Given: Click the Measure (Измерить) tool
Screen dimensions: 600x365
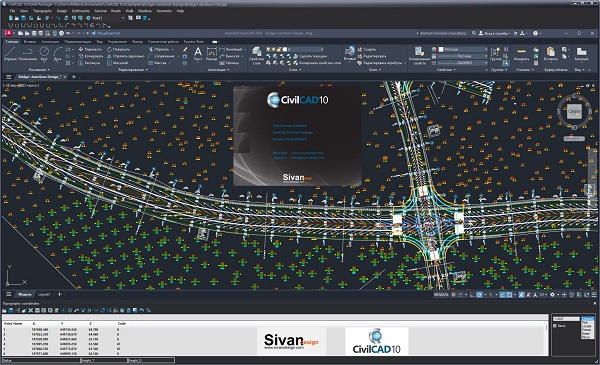Looking at the screenshot, I should (x=521, y=54).
